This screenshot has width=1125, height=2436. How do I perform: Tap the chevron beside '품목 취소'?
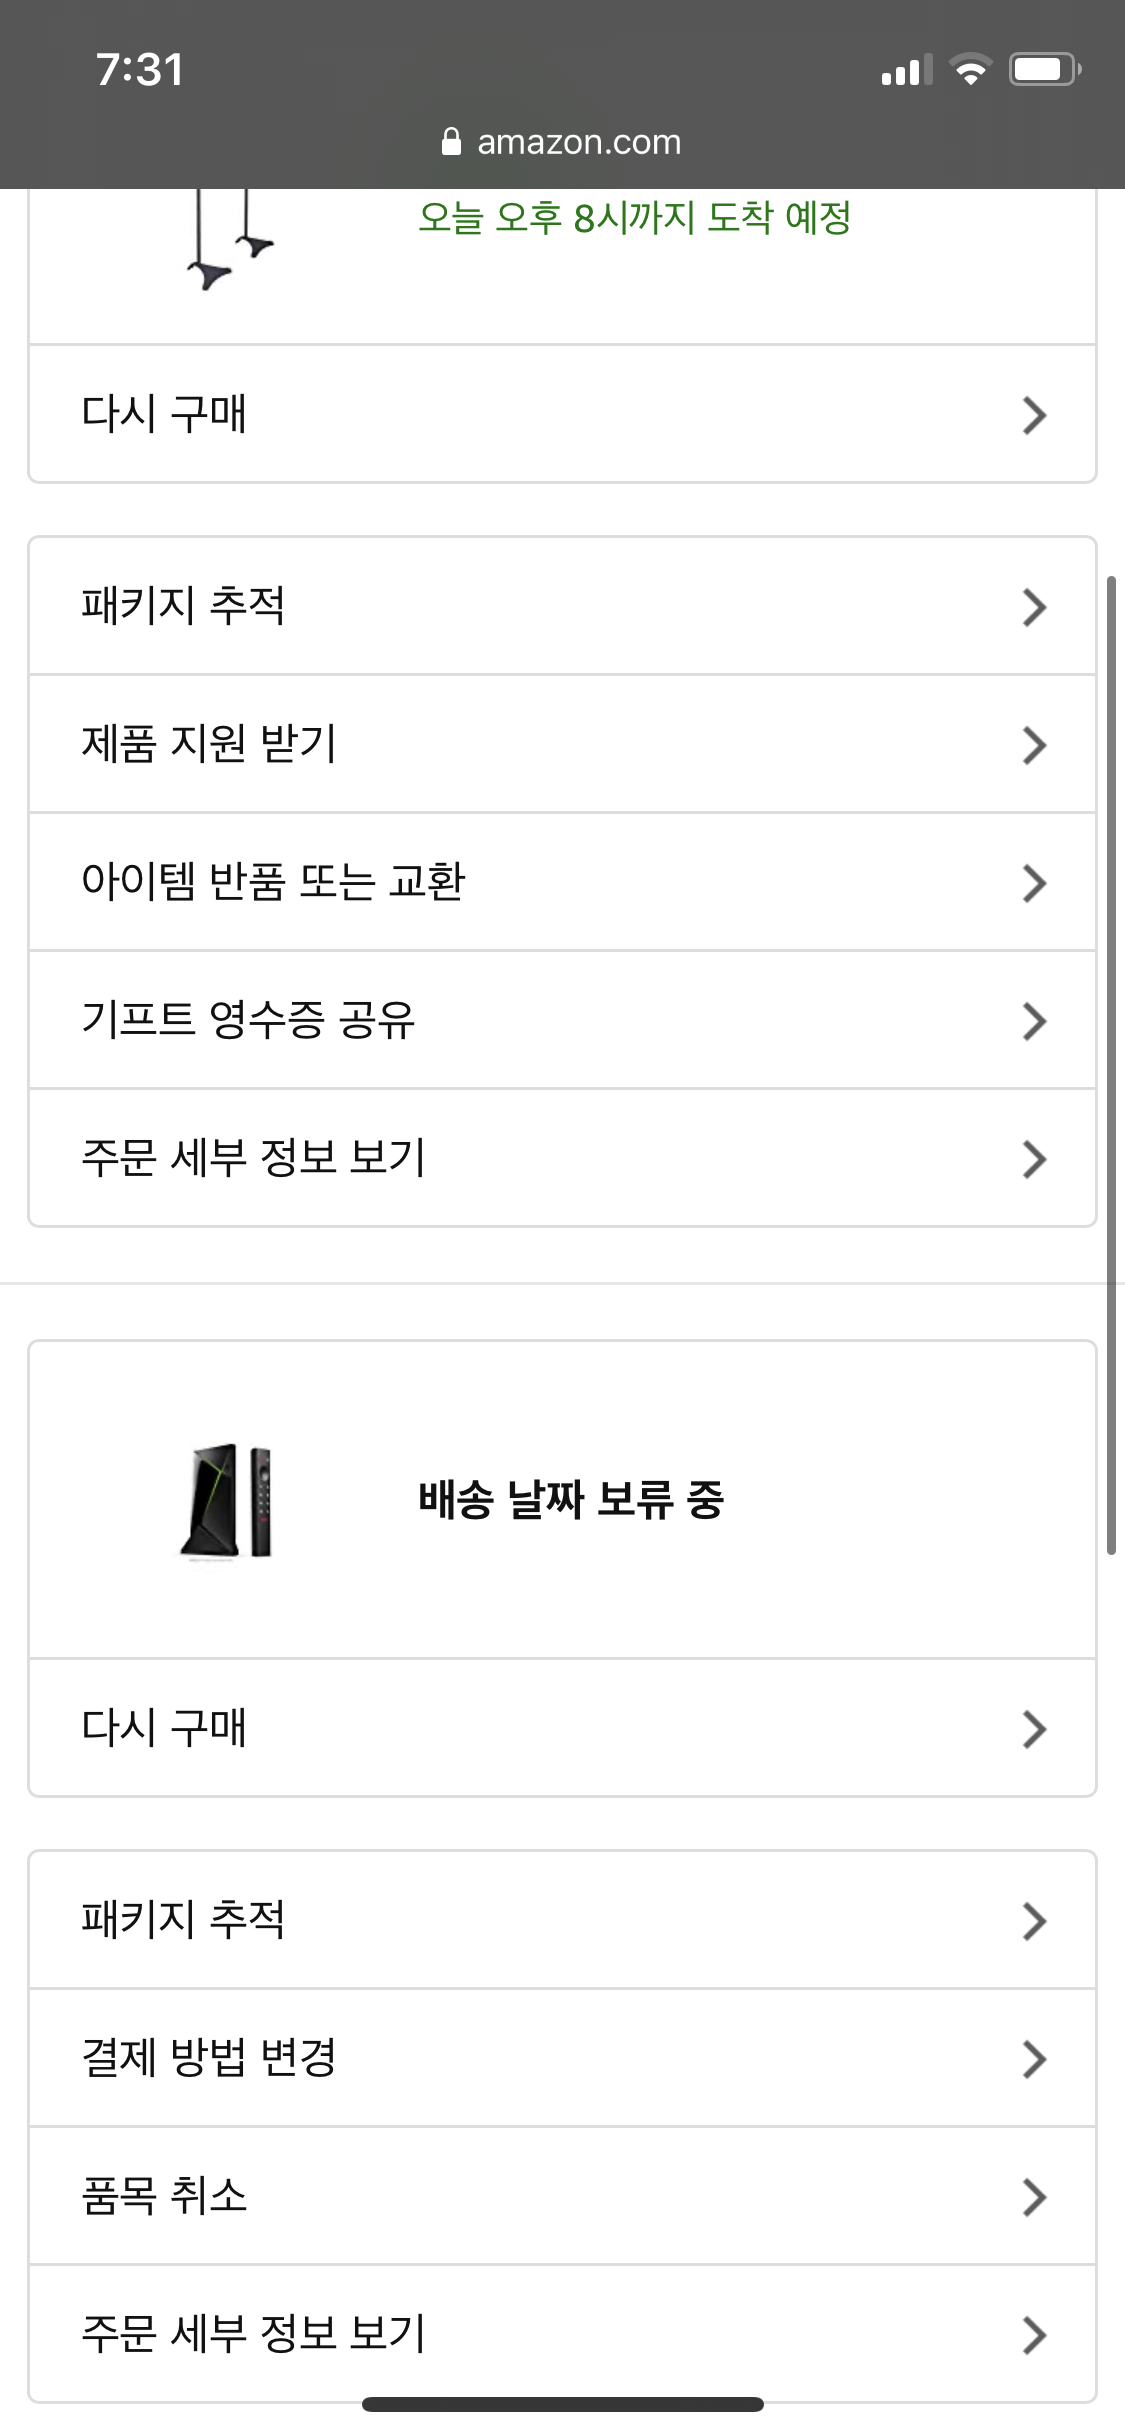[1034, 2197]
